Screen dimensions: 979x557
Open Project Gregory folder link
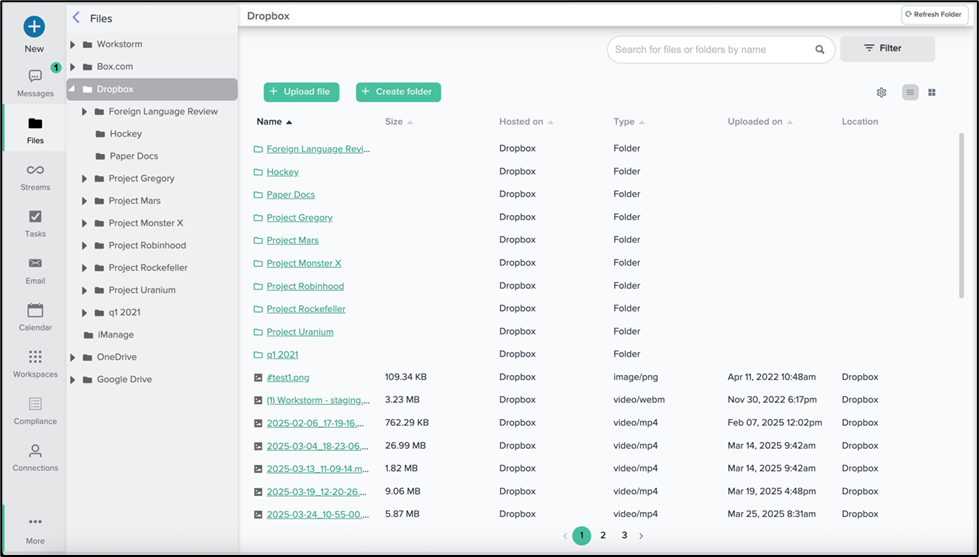pos(300,217)
